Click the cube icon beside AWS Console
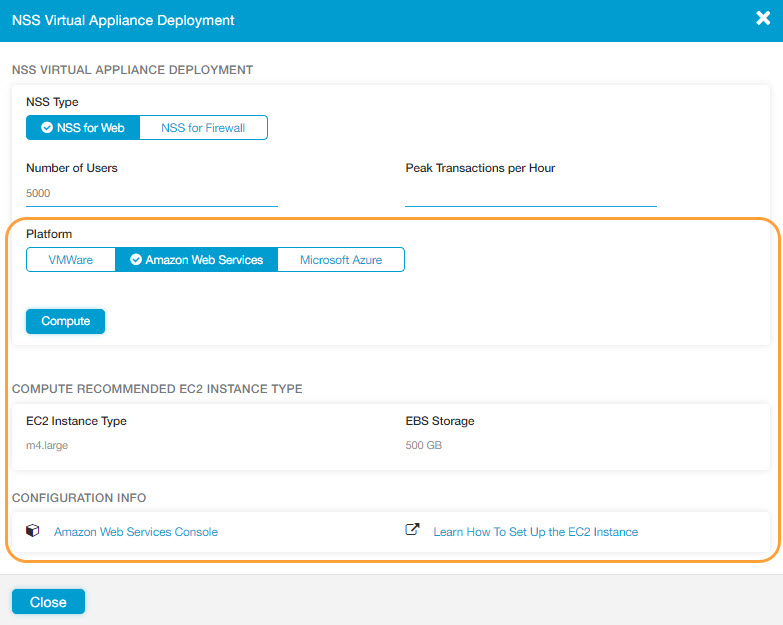Screen dimensions: 783x625 33,531
